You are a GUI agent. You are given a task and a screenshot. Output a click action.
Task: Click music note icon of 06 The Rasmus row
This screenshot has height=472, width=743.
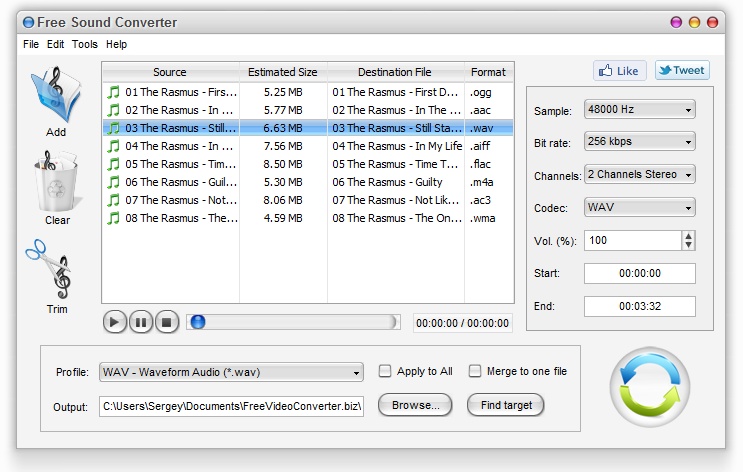(113, 182)
